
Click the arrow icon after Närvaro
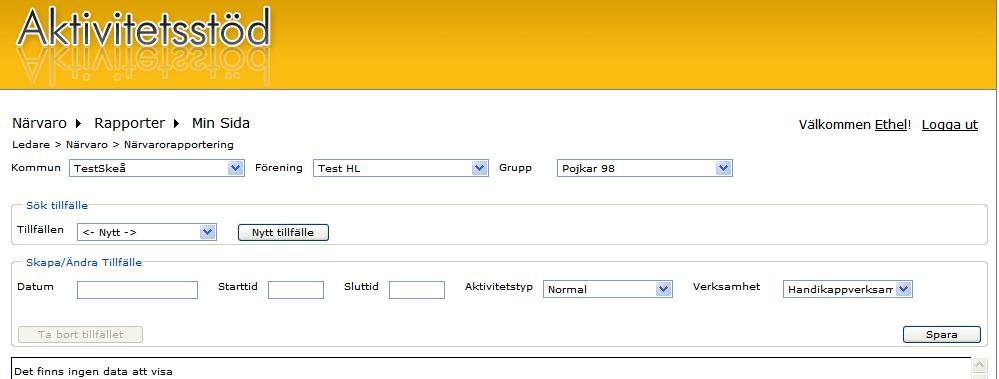79,124
